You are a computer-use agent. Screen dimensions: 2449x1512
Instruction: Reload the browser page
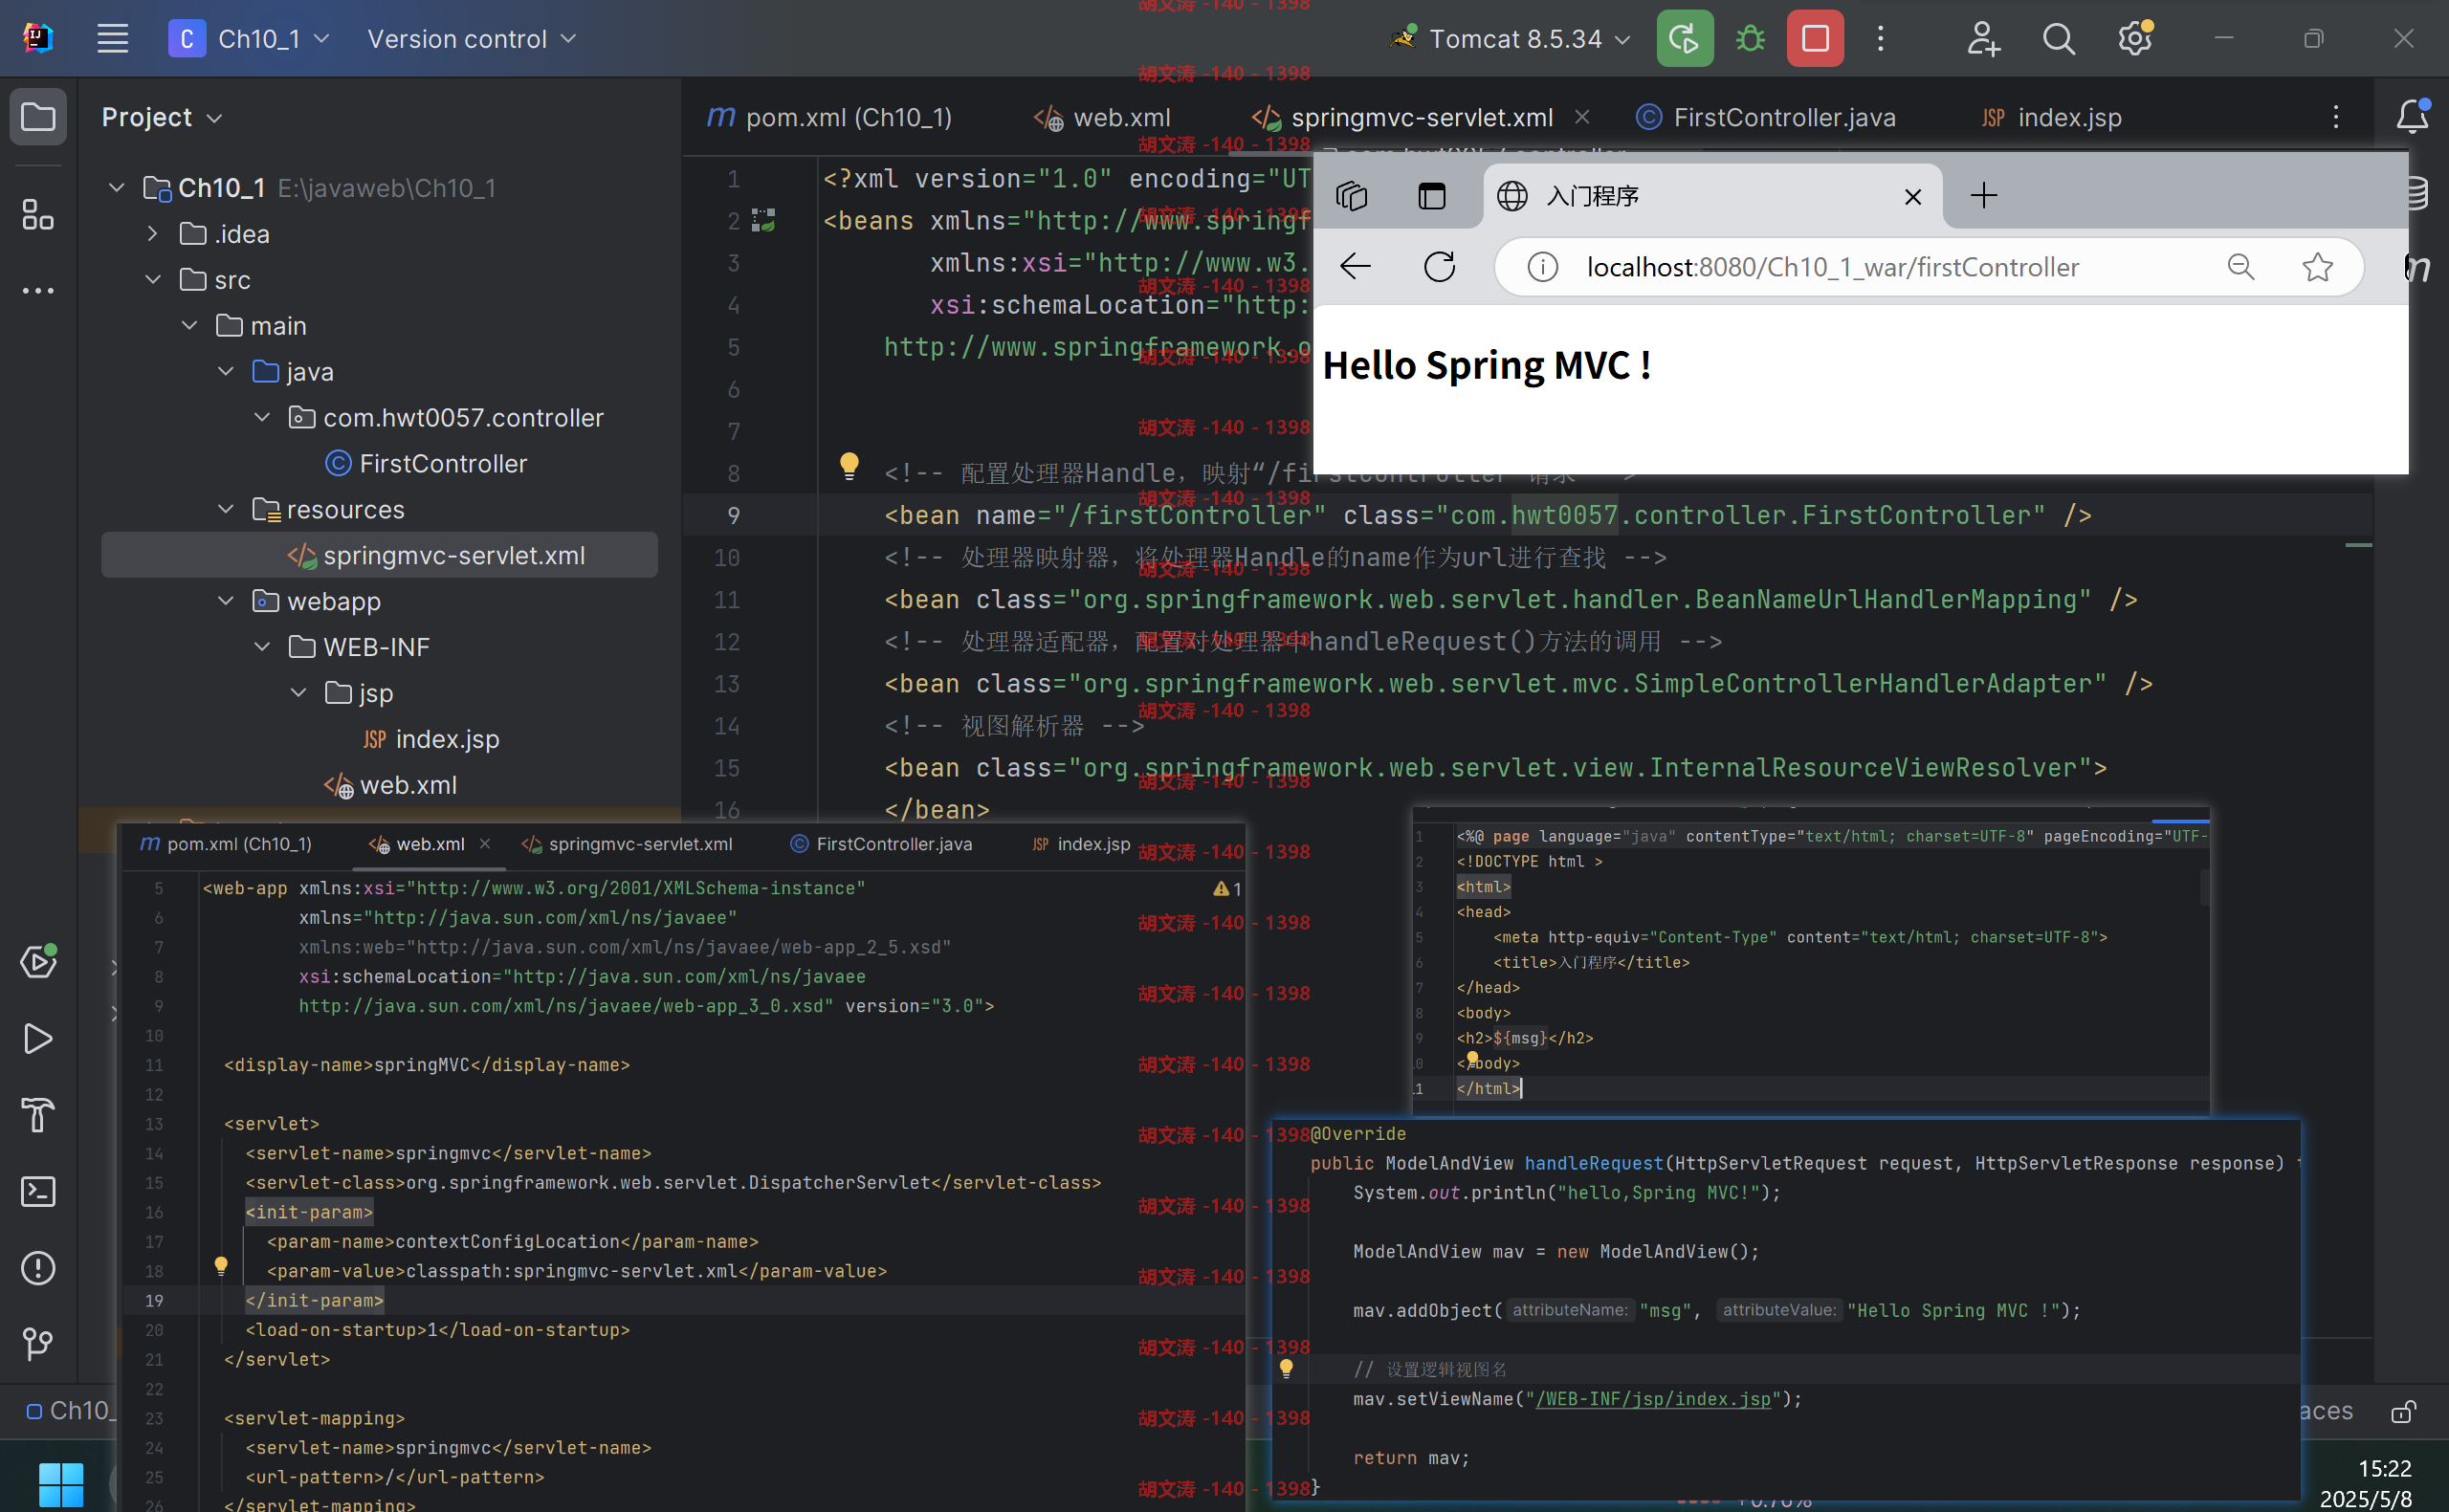point(1439,267)
